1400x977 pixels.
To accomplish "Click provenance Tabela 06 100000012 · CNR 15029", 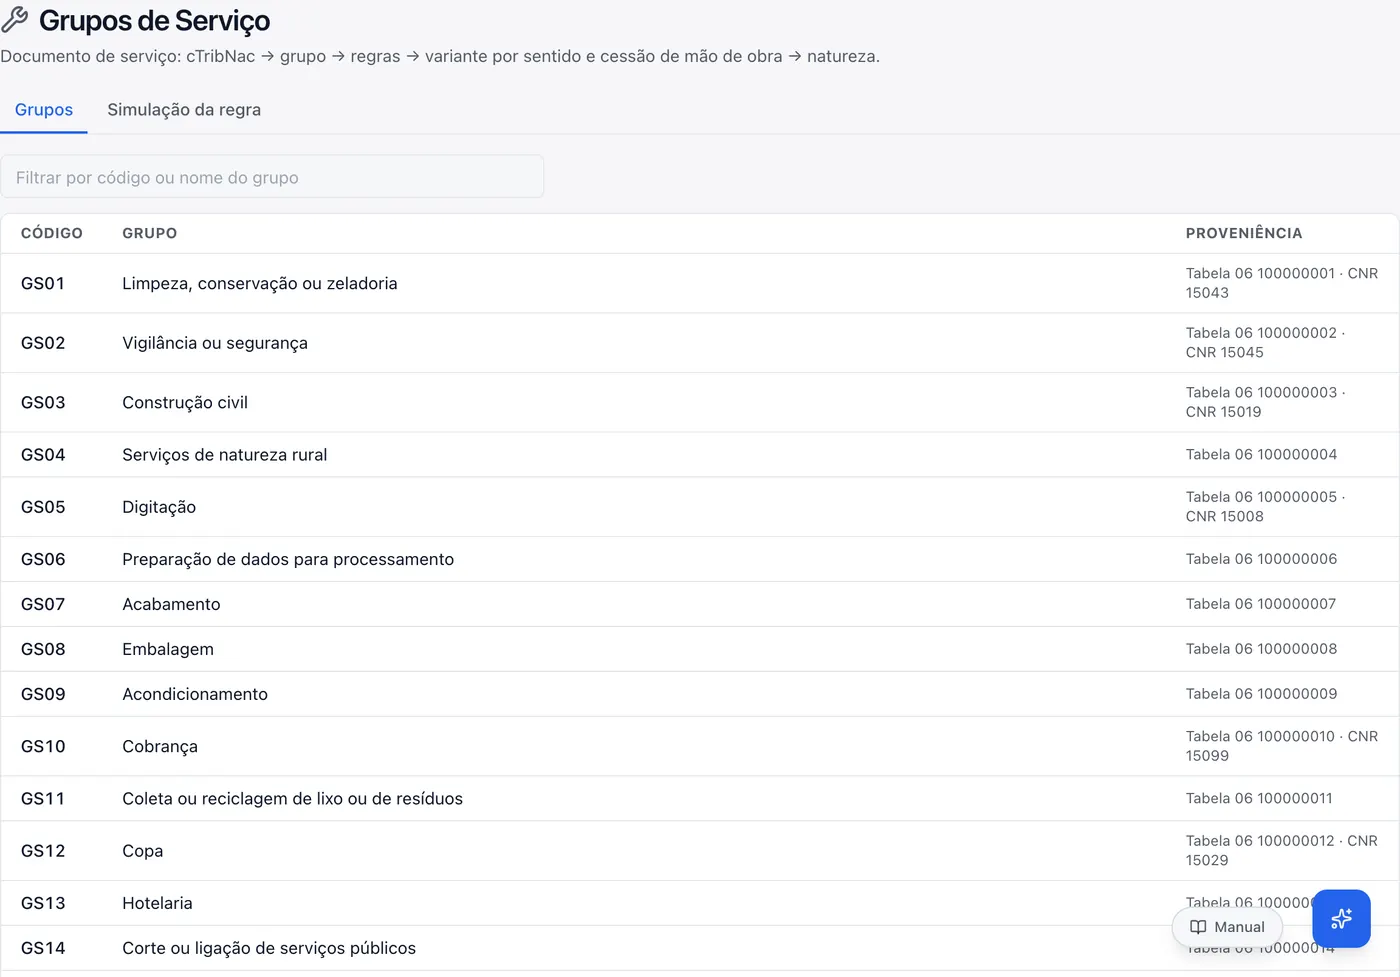I will coord(1282,851).
